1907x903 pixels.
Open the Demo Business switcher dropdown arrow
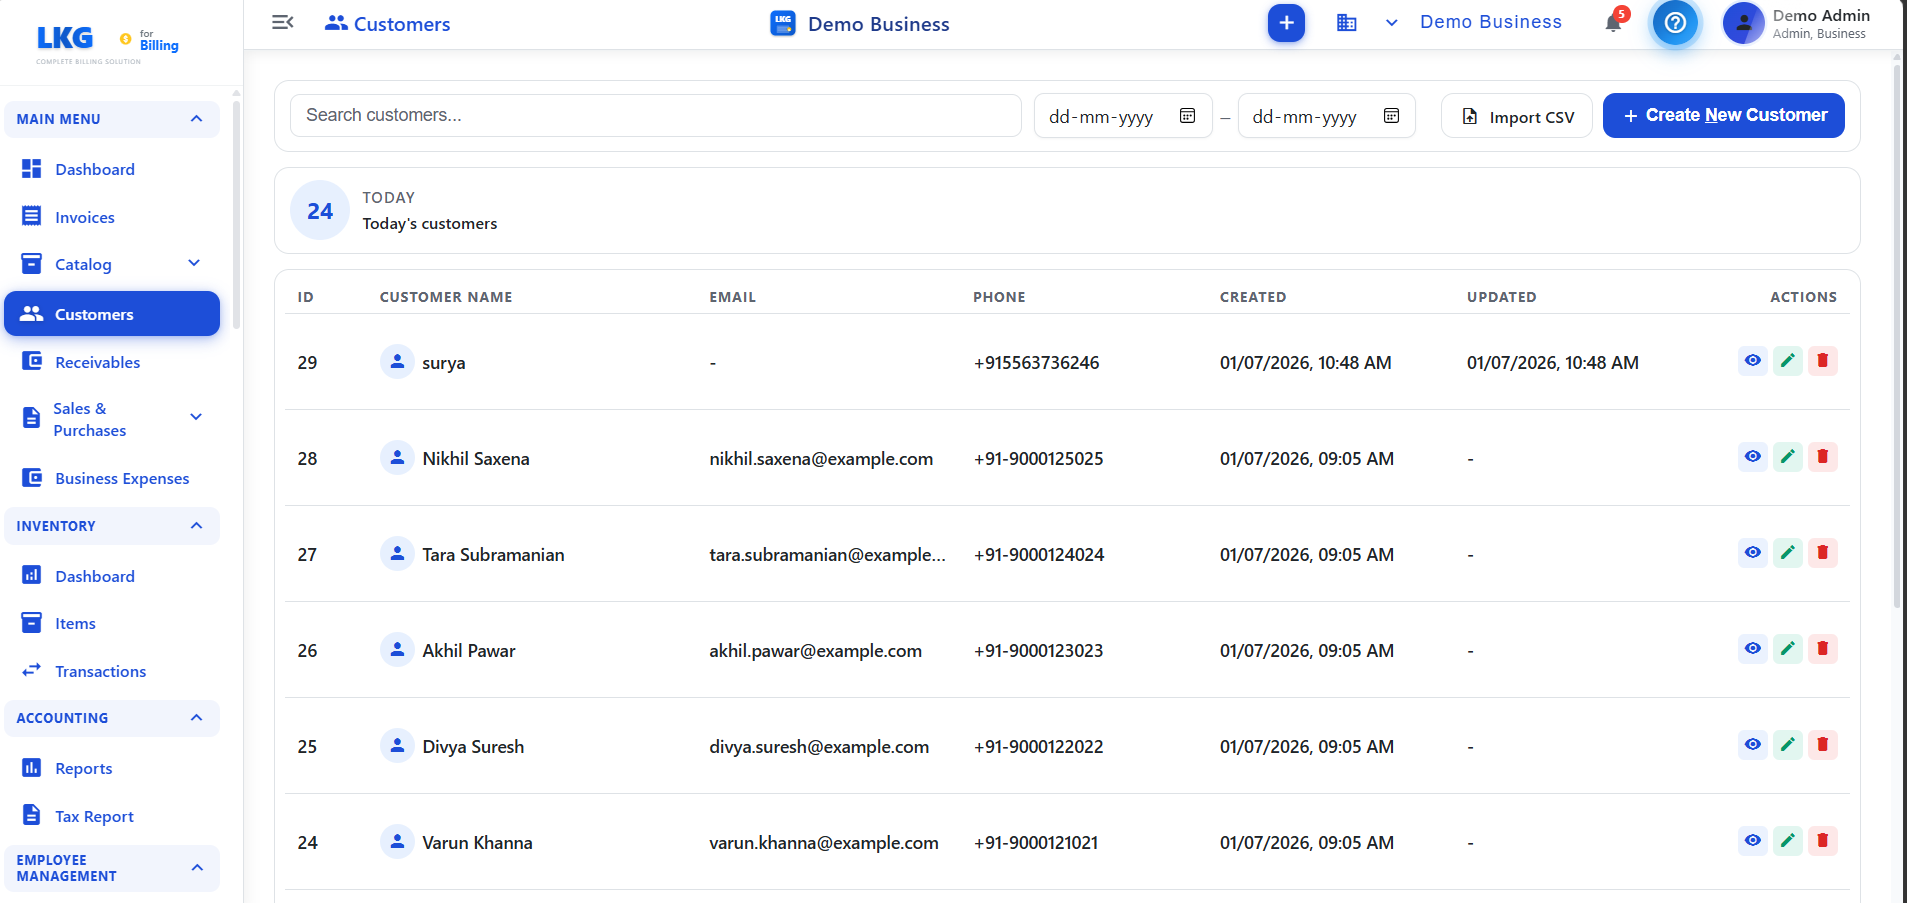pos(1391,22)
